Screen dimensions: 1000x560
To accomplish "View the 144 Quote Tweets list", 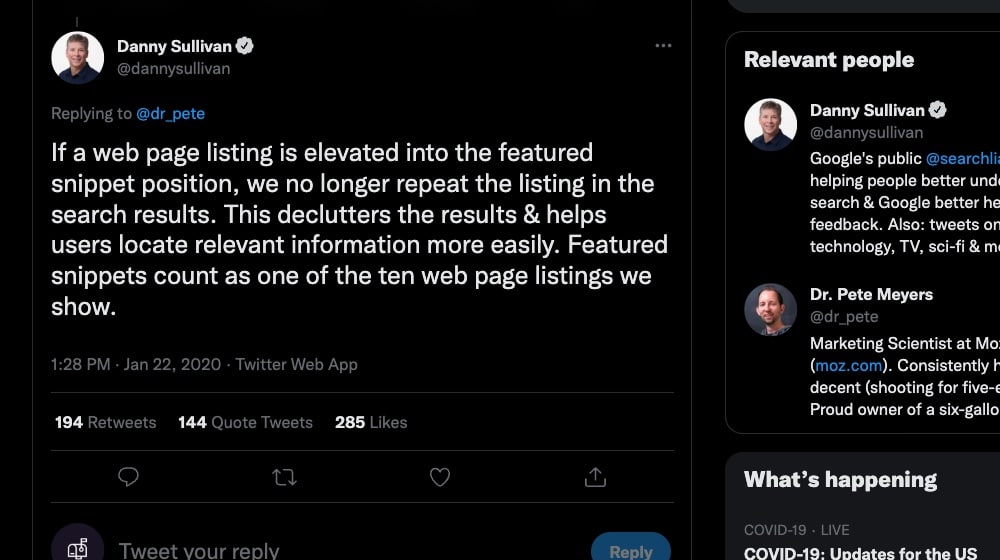I will 245,423.
